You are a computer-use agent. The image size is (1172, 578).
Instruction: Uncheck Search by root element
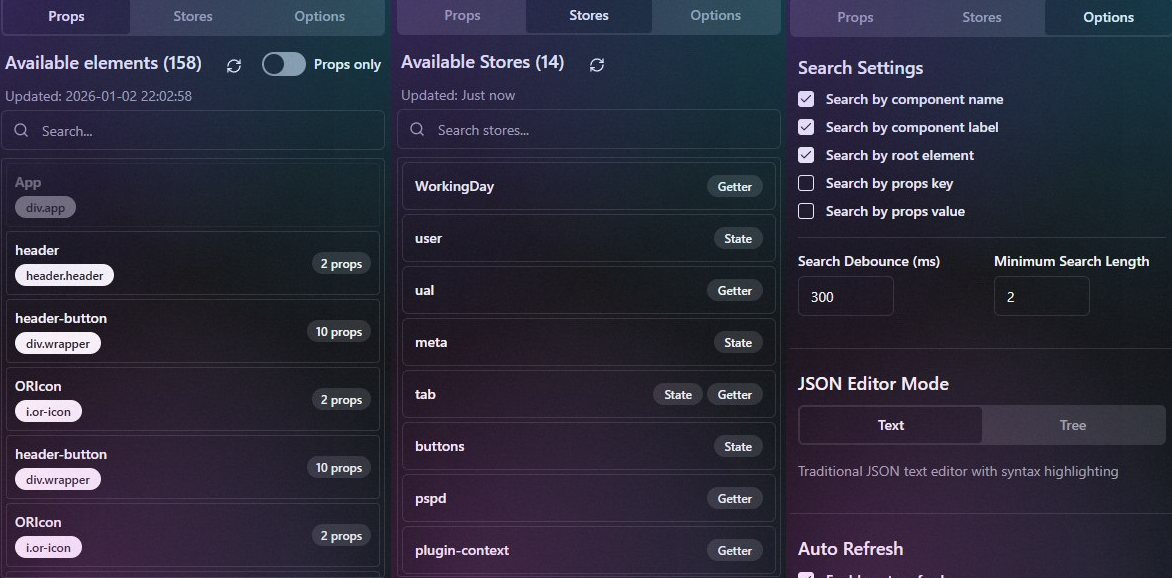[x=806, y=155]
